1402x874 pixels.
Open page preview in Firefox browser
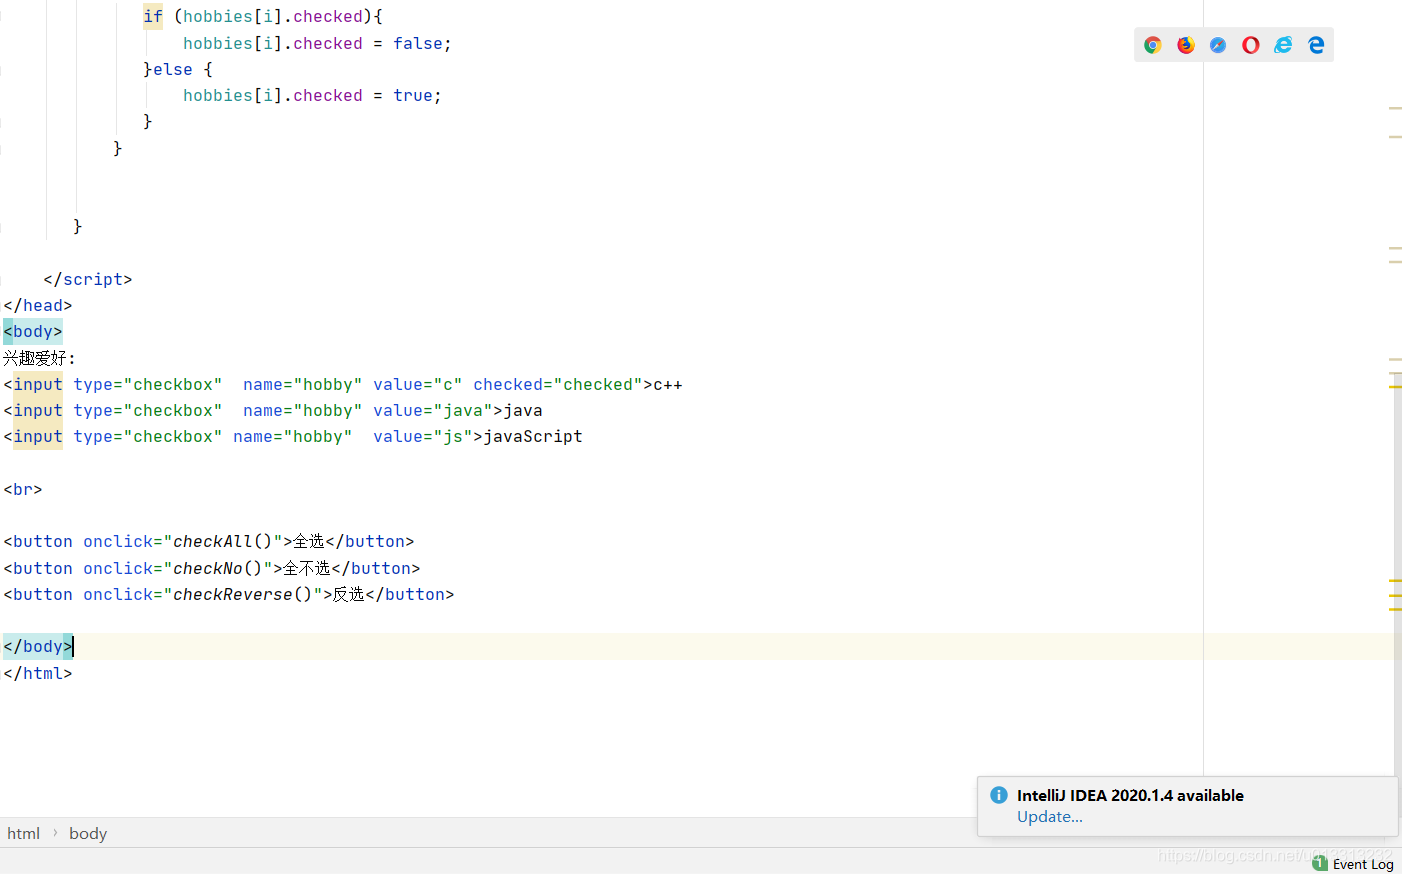click(x=1186, y=45)
